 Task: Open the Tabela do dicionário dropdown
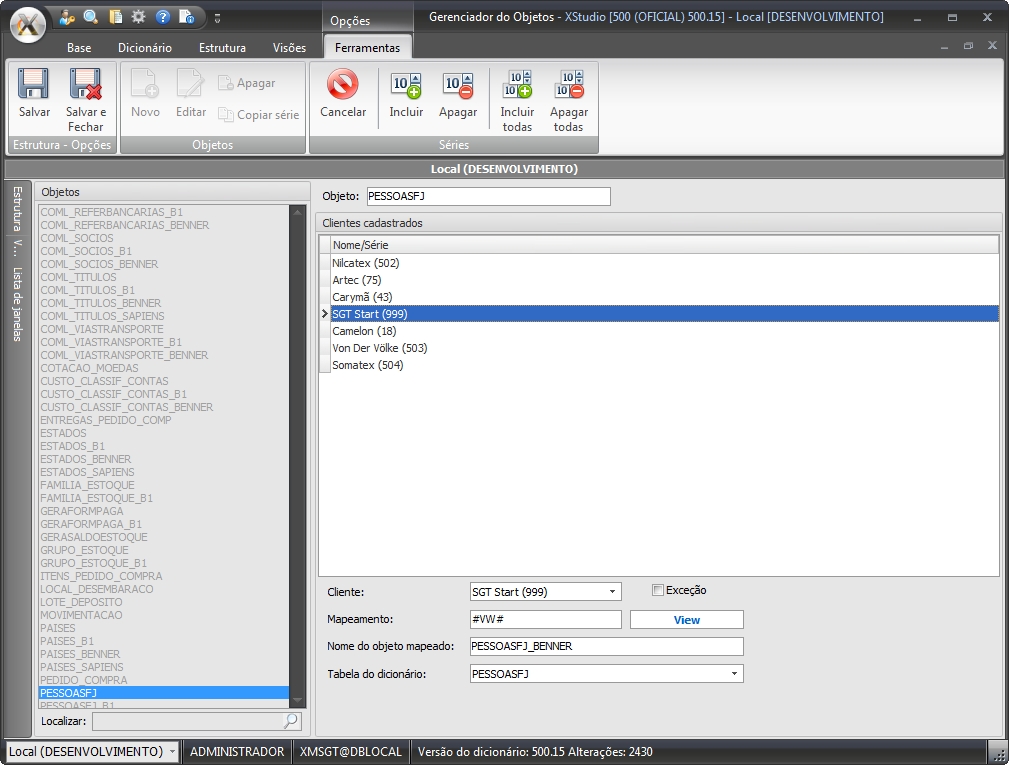point(735,674)
